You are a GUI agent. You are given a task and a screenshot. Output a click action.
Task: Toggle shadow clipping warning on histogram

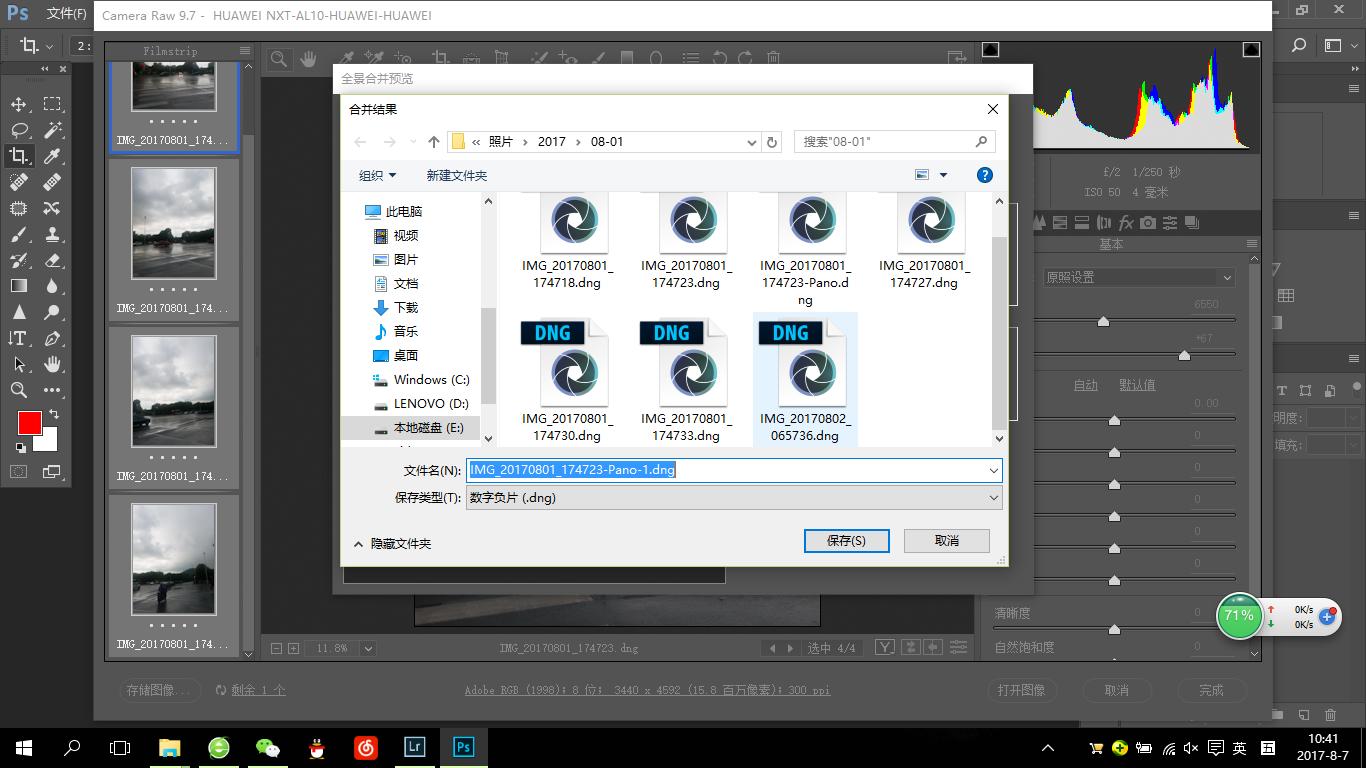(x=990, y=50)
